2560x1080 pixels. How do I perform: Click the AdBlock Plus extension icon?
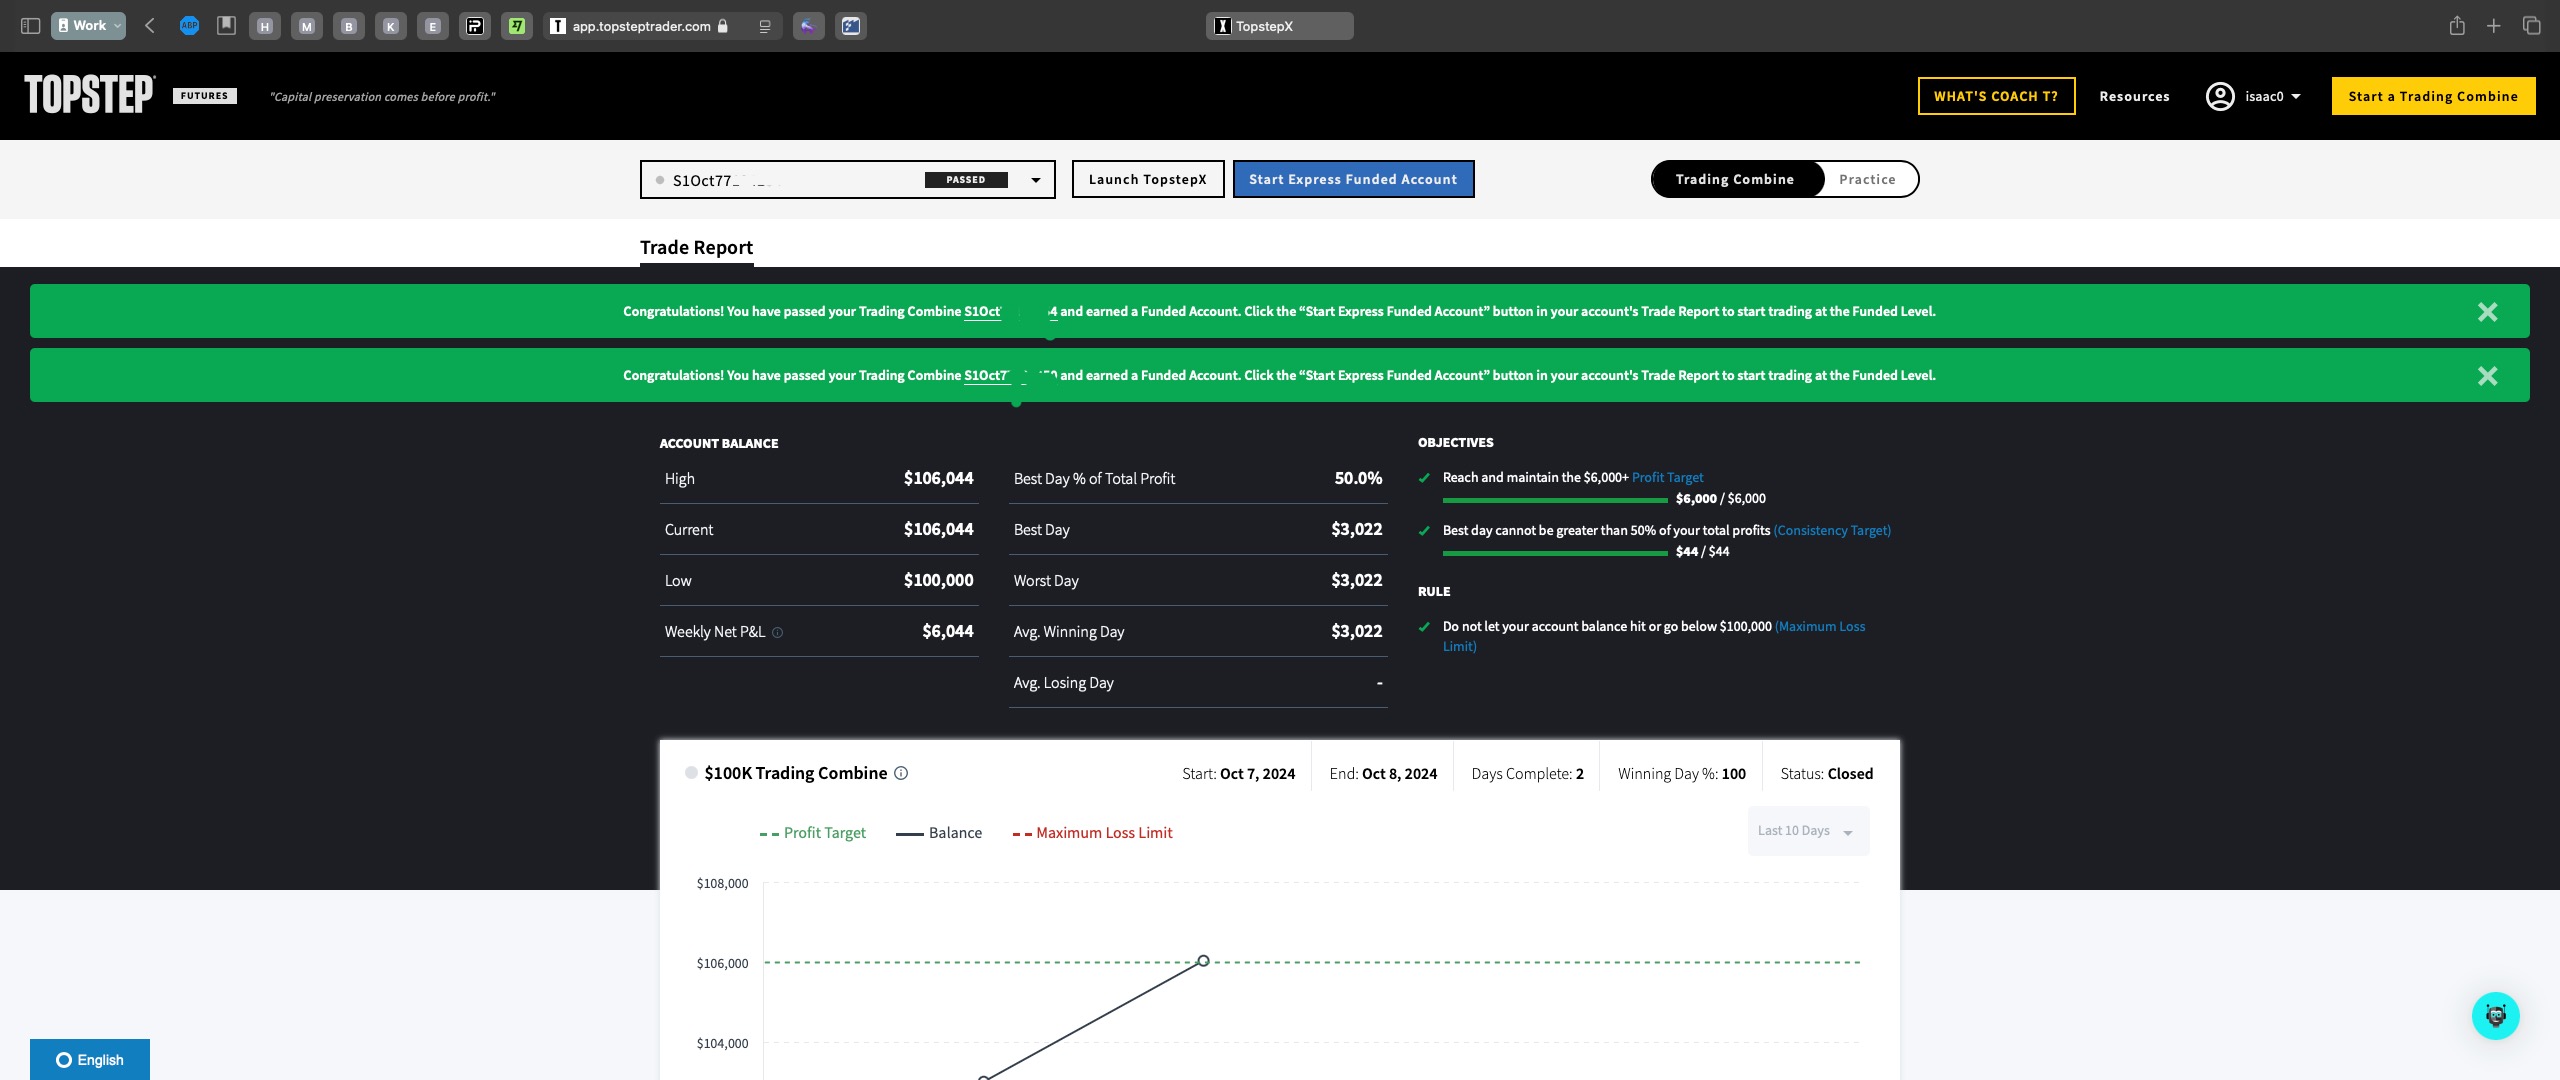189,26
